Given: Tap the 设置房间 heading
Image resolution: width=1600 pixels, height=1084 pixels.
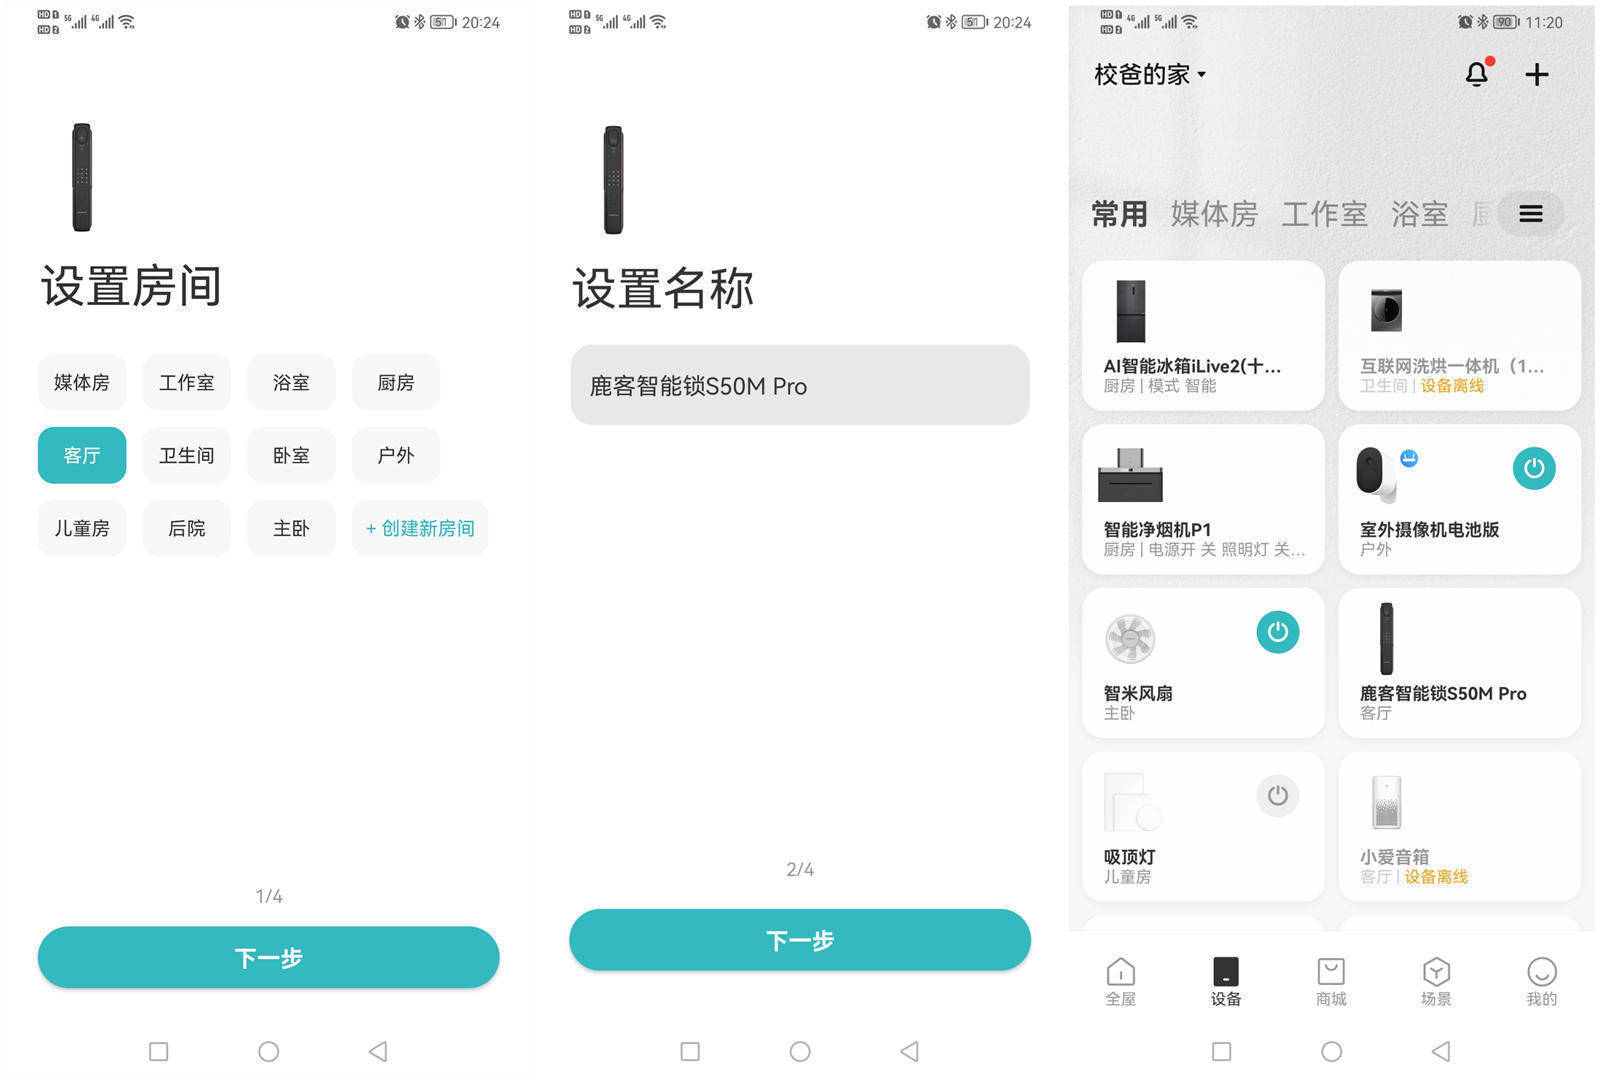Looking at the screenshot, I should click(131, 286).
